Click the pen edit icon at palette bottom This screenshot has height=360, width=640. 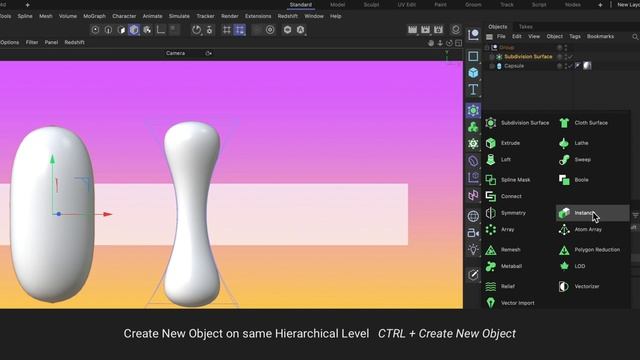coord(473,275)
